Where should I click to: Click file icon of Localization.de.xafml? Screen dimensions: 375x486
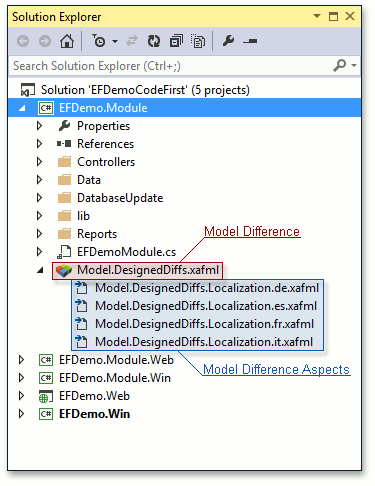coord(81,288)
